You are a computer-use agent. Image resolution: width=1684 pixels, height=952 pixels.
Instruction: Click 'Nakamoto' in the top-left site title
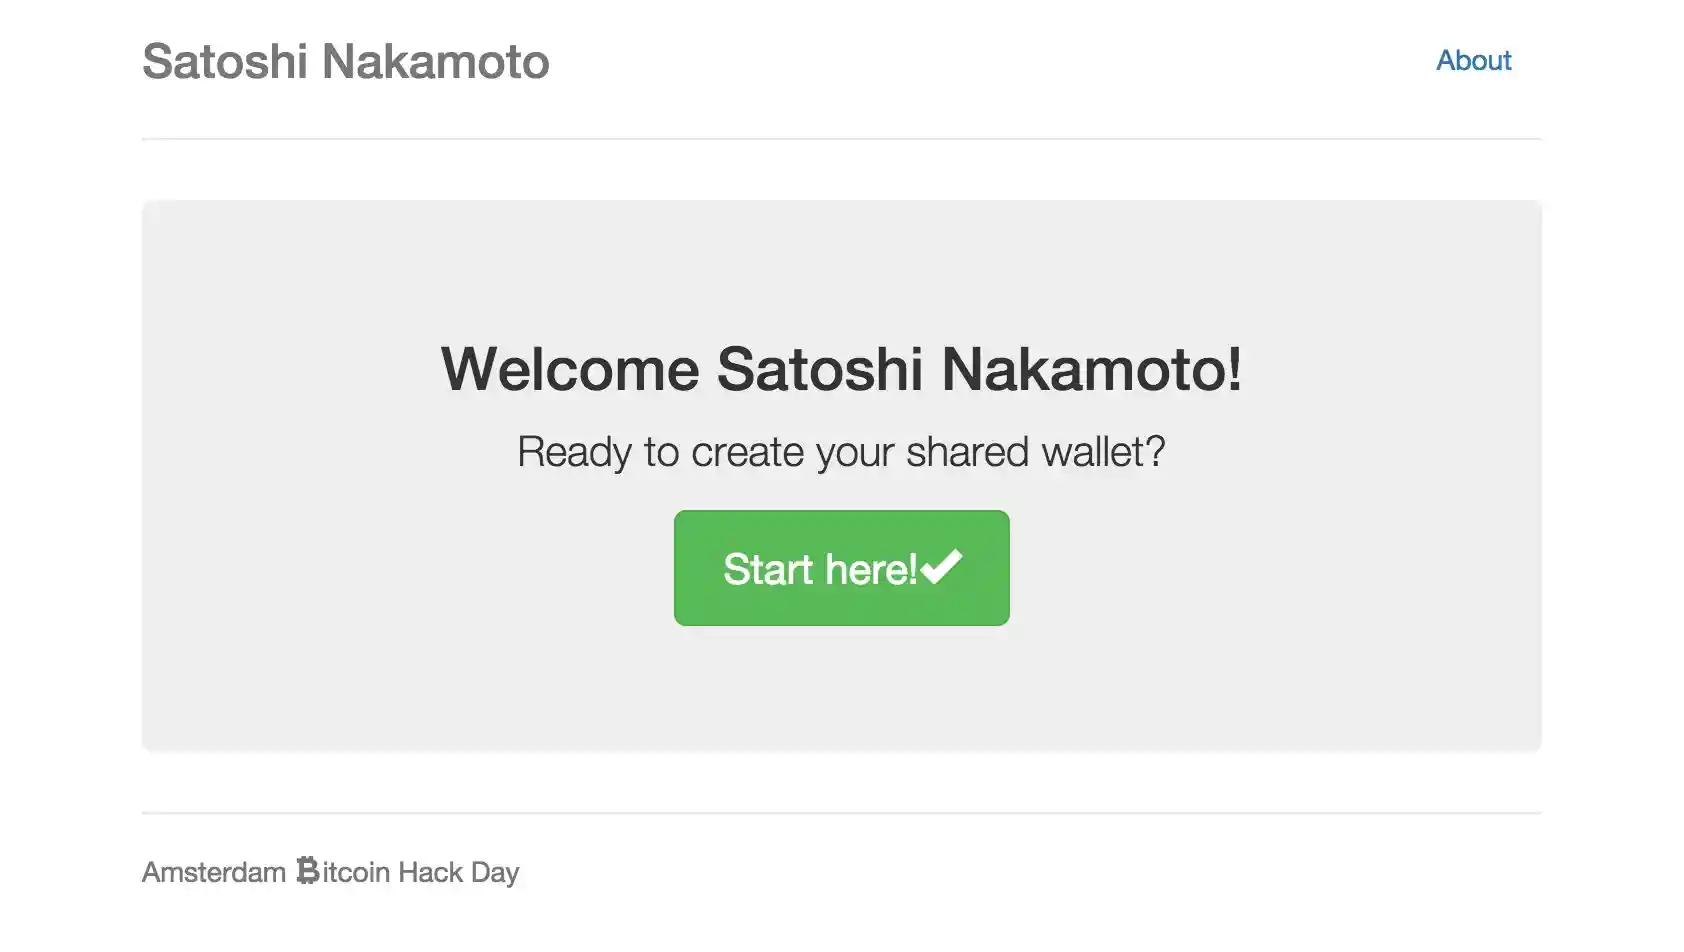pyautogui.click(x=435, y=62)
